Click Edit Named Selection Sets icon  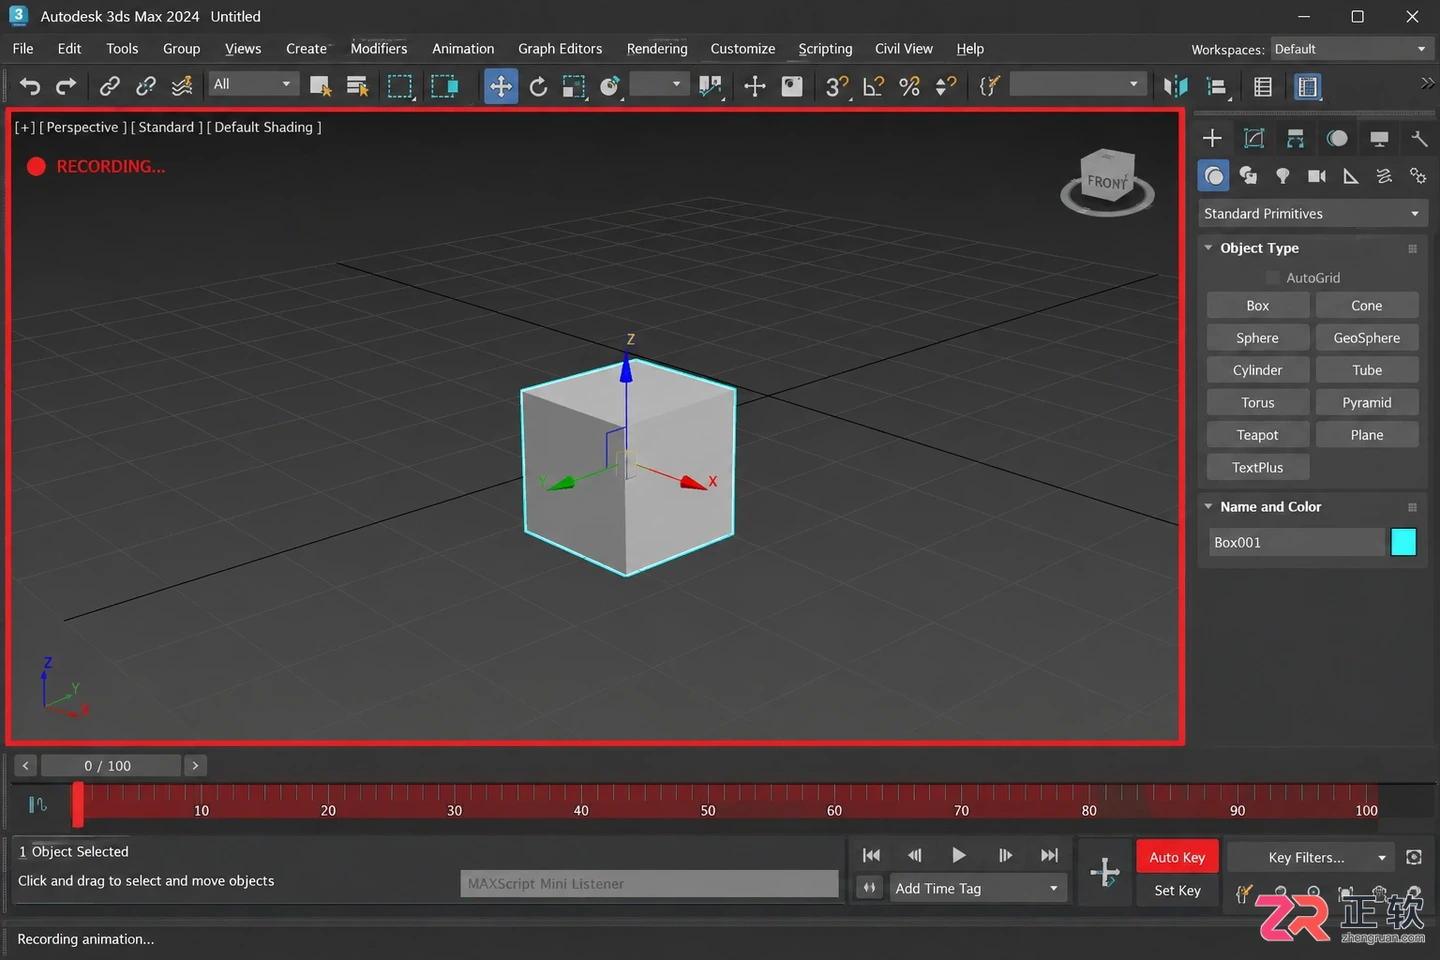(989, 87)
